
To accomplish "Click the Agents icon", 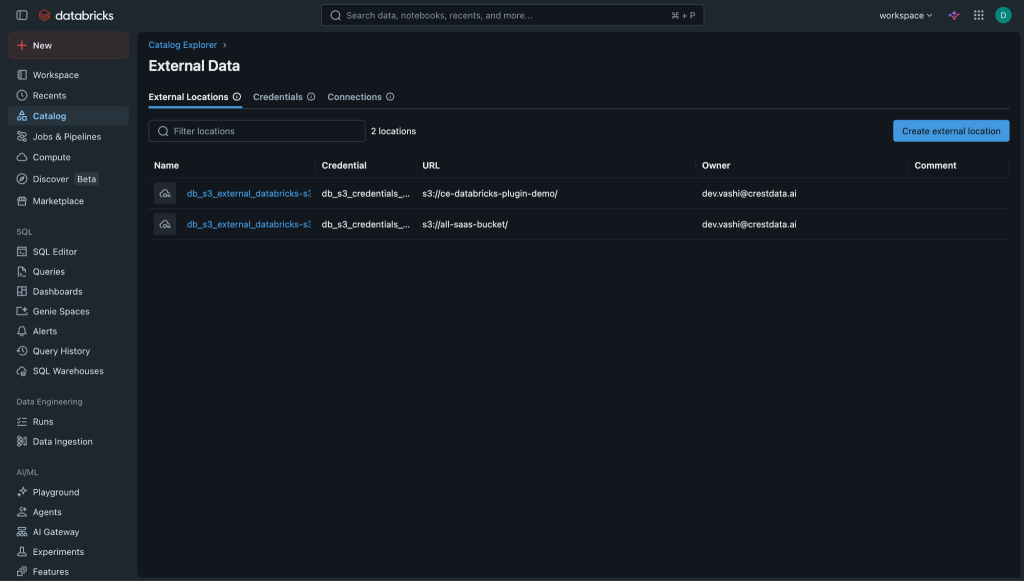I will [22, 512].
